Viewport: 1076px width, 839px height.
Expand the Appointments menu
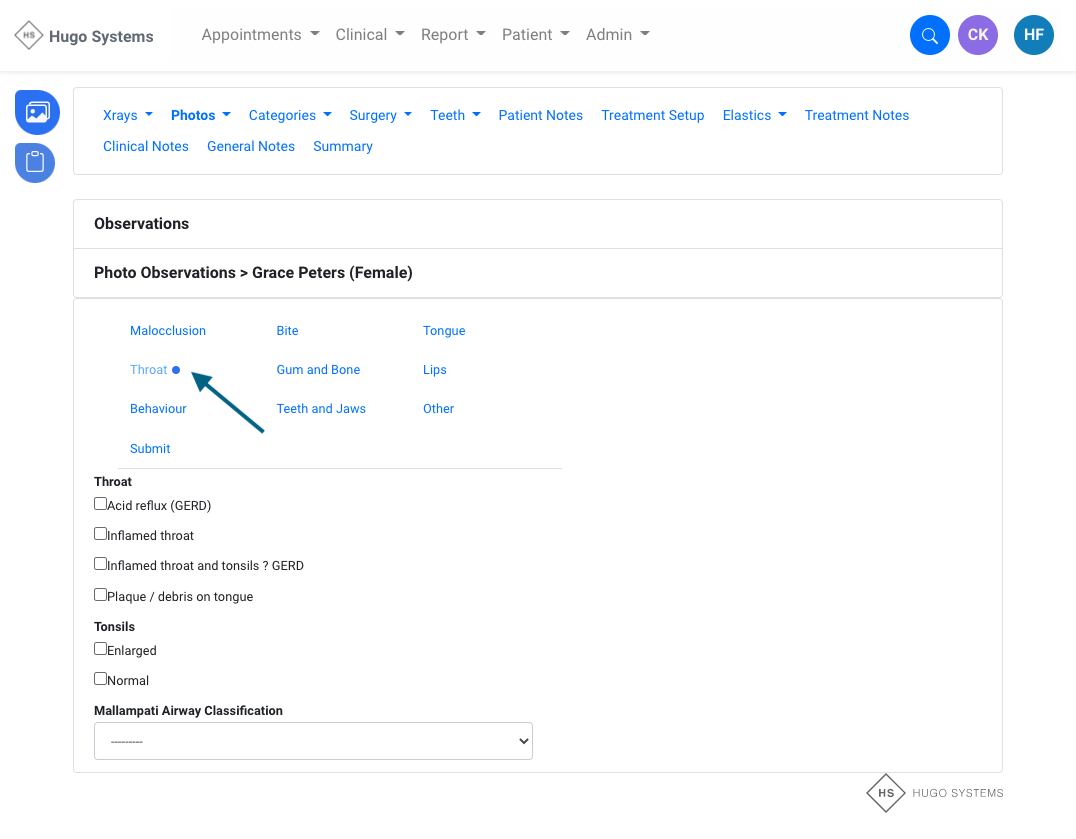(x=260, y=35)
